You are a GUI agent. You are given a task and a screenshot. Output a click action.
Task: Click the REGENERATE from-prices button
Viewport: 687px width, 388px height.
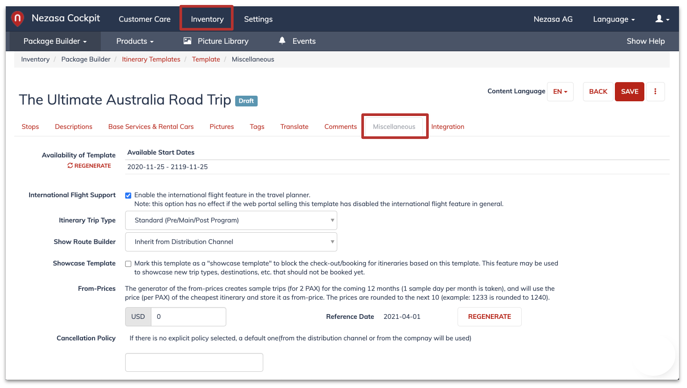coord(489,317)
